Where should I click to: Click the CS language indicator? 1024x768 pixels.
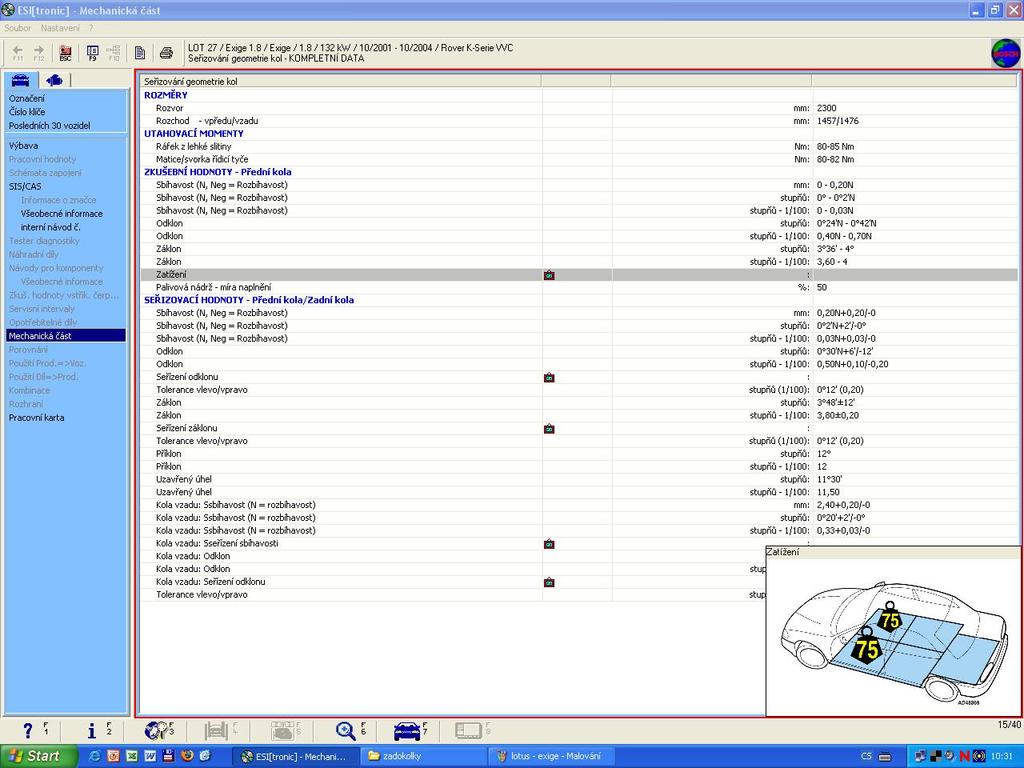pos(866,756)
